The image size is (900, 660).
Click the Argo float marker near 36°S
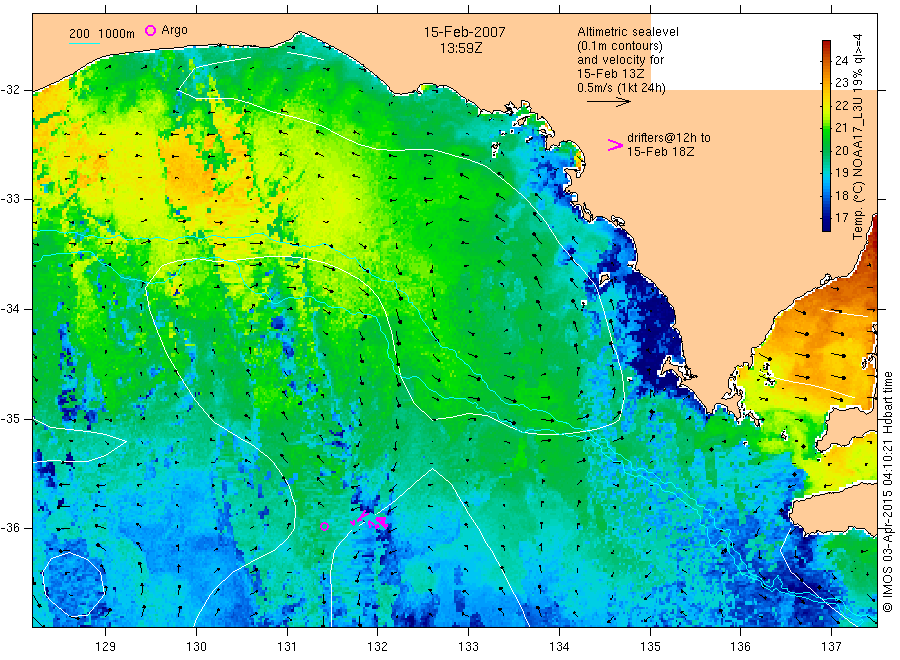tap(324, 526)
